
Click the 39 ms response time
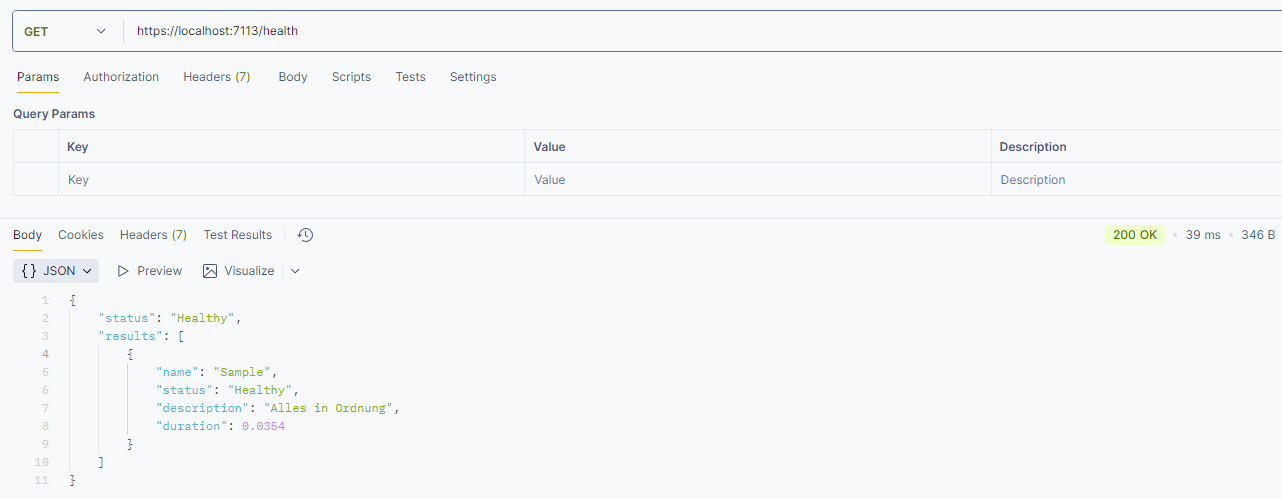(1203, 235)
